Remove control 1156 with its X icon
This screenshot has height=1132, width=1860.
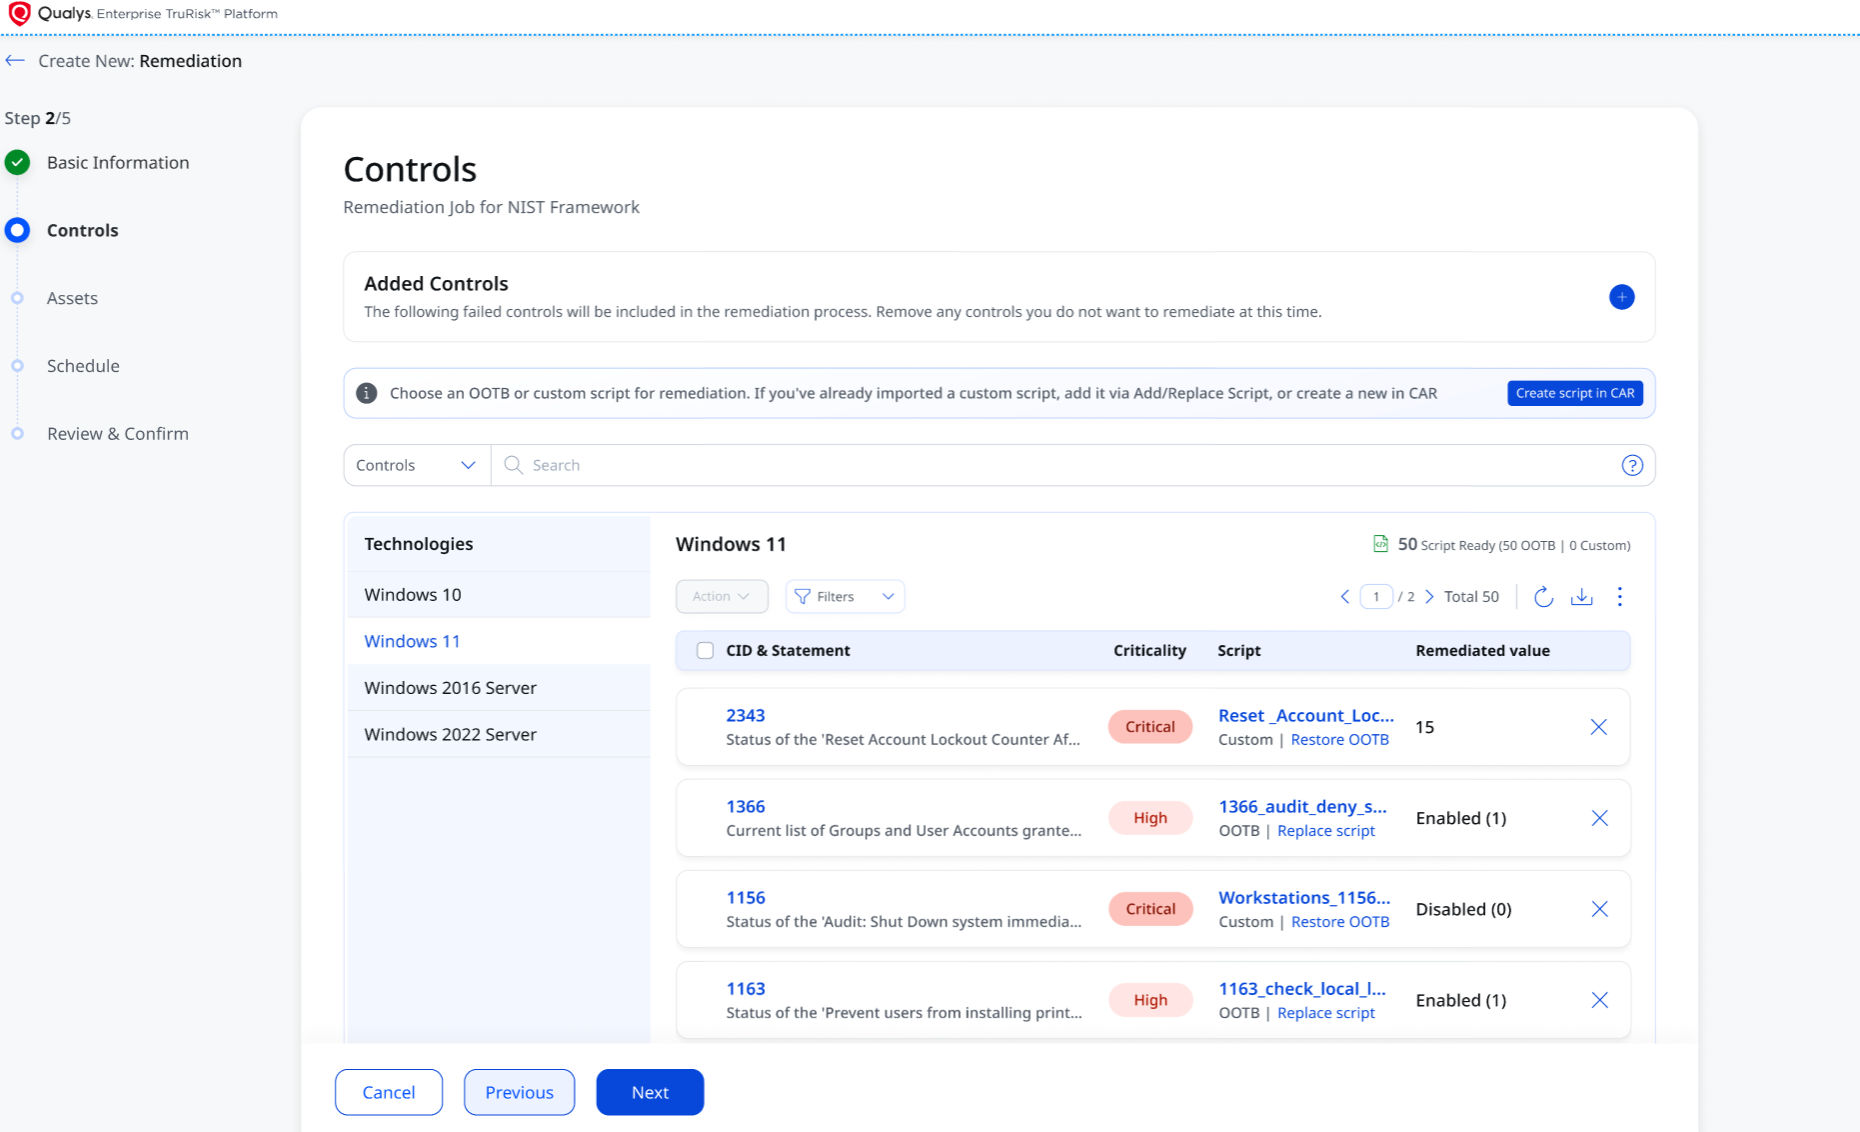pos(1599,909)
